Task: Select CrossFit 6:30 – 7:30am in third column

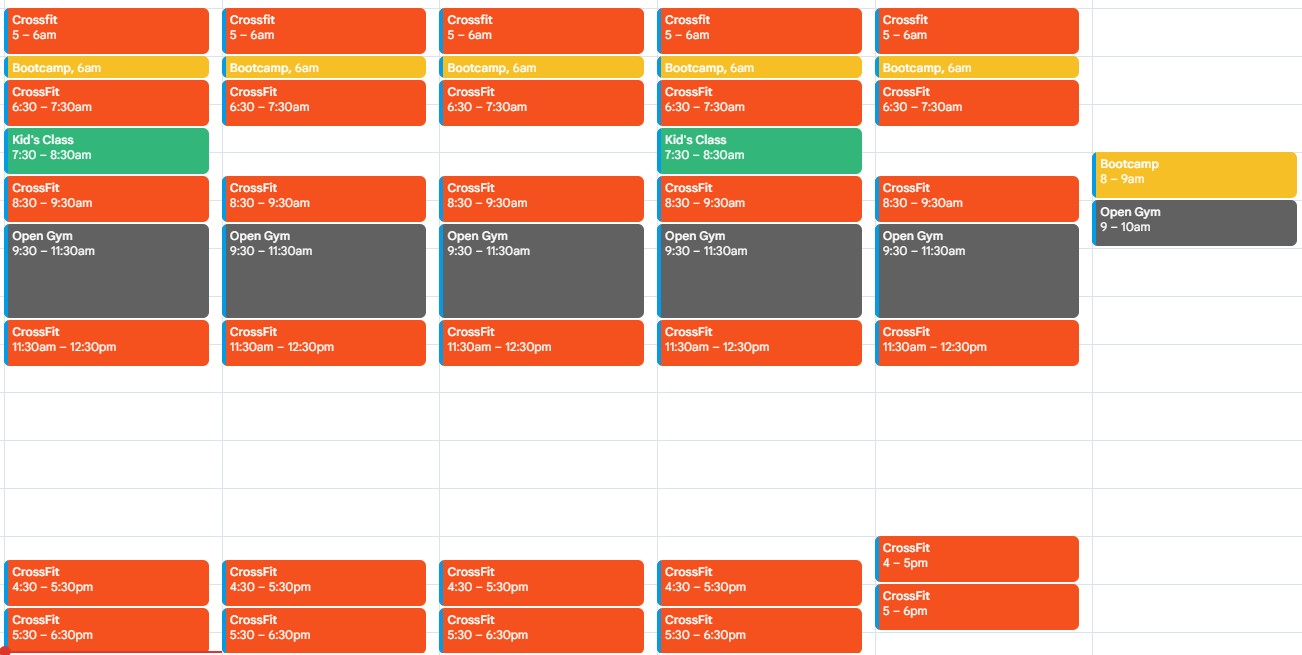Action: point(542,103)
